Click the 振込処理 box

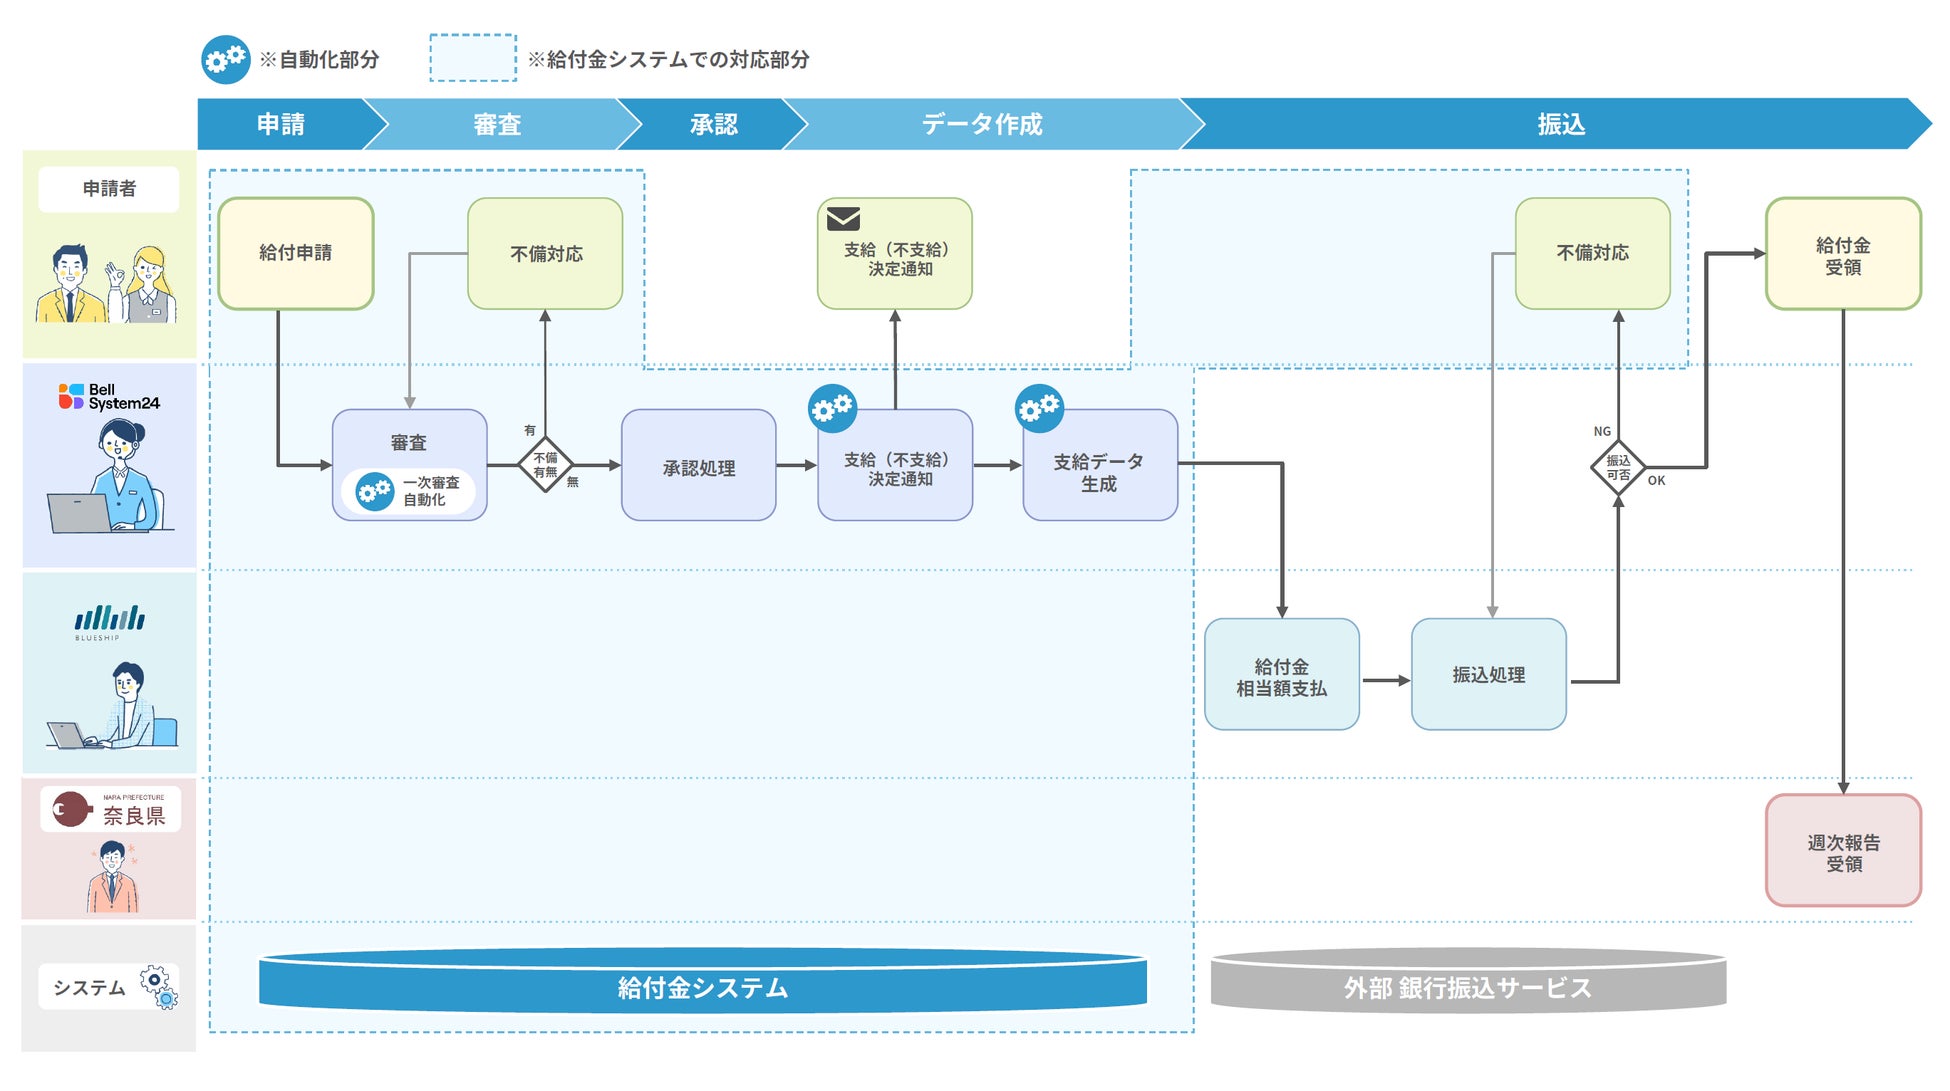[x=1488, y=675]
